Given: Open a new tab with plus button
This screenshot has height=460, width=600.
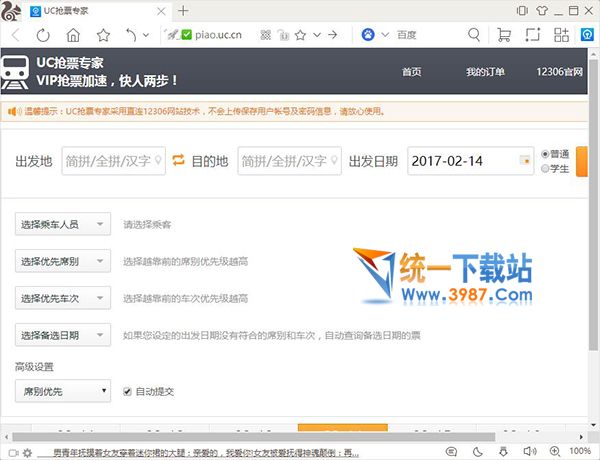Looking at the screenshot, I should click(x=183, y=10).
